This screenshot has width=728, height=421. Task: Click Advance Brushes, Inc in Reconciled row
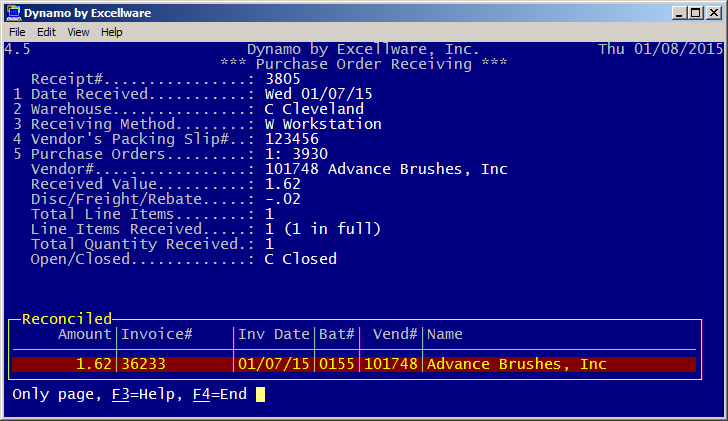point(517,364)
